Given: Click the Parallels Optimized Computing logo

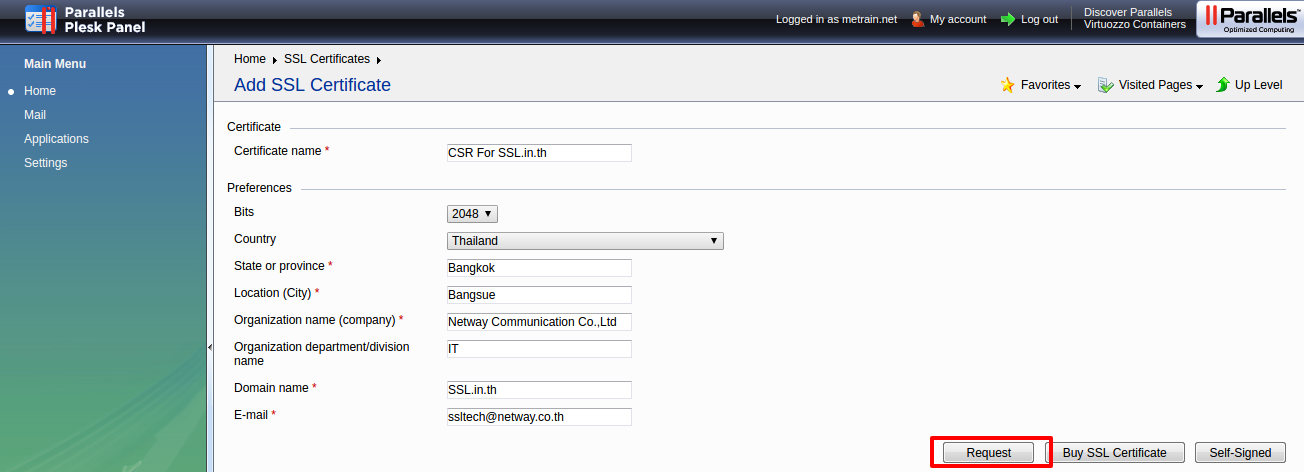Looking at the screenshot, I should click(1250, 19).
